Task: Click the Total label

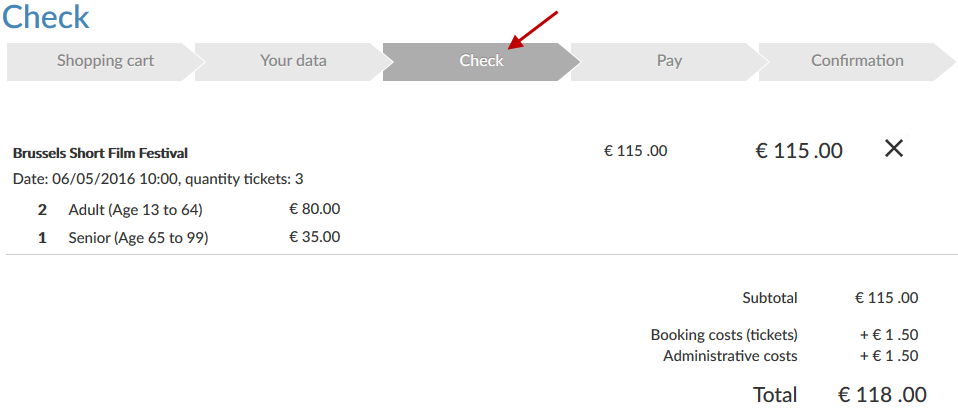Action: 775,395
